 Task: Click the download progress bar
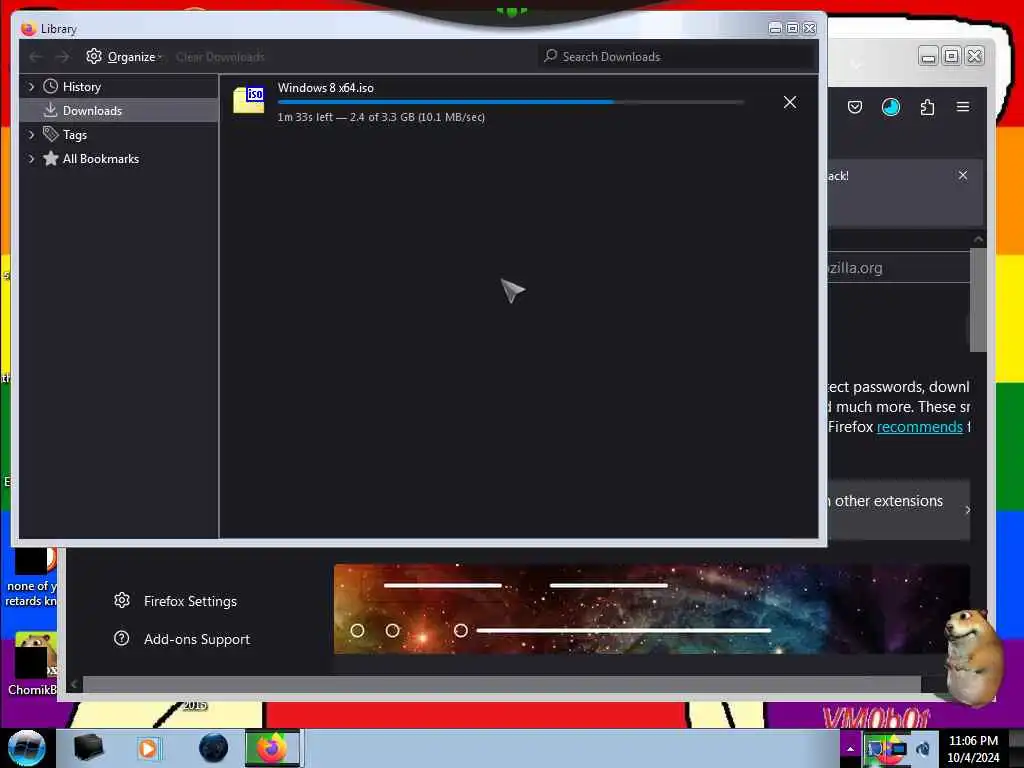pos(511,102)
